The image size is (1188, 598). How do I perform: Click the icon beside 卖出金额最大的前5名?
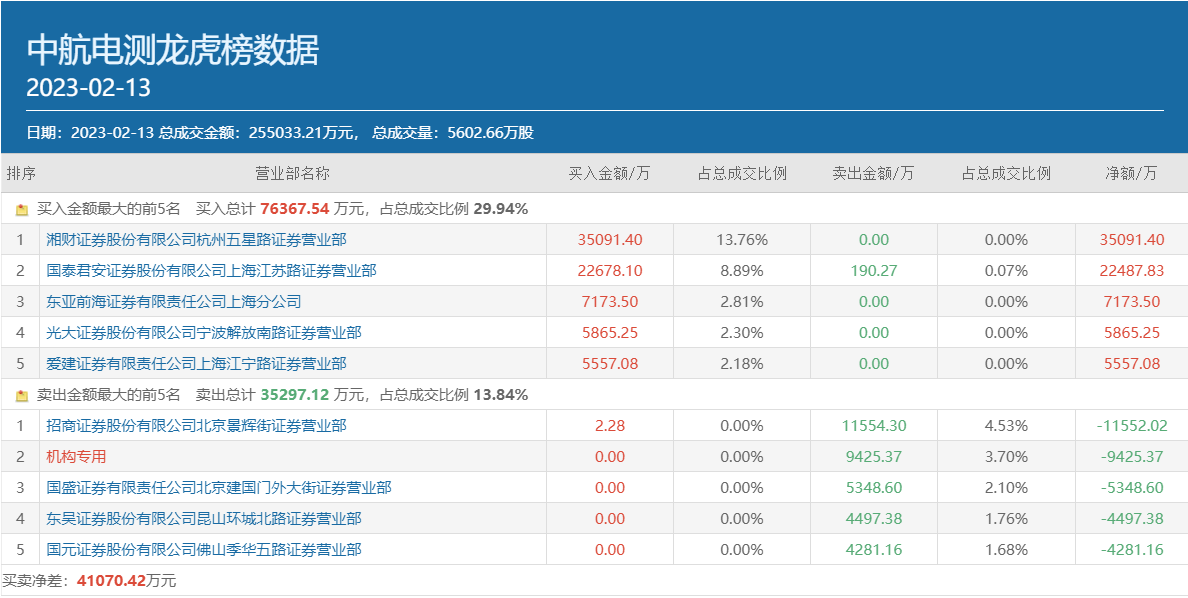[x=22, y=396]
